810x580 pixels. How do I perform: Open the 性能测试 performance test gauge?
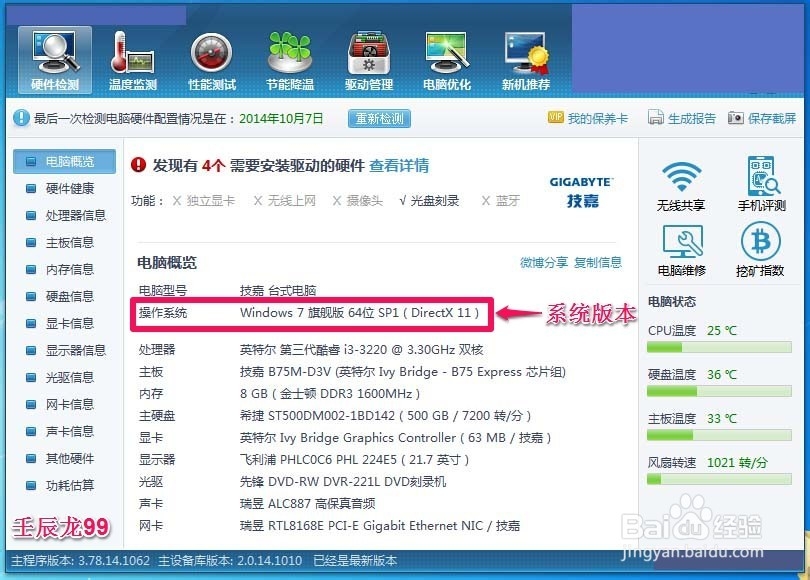point(212,60)
